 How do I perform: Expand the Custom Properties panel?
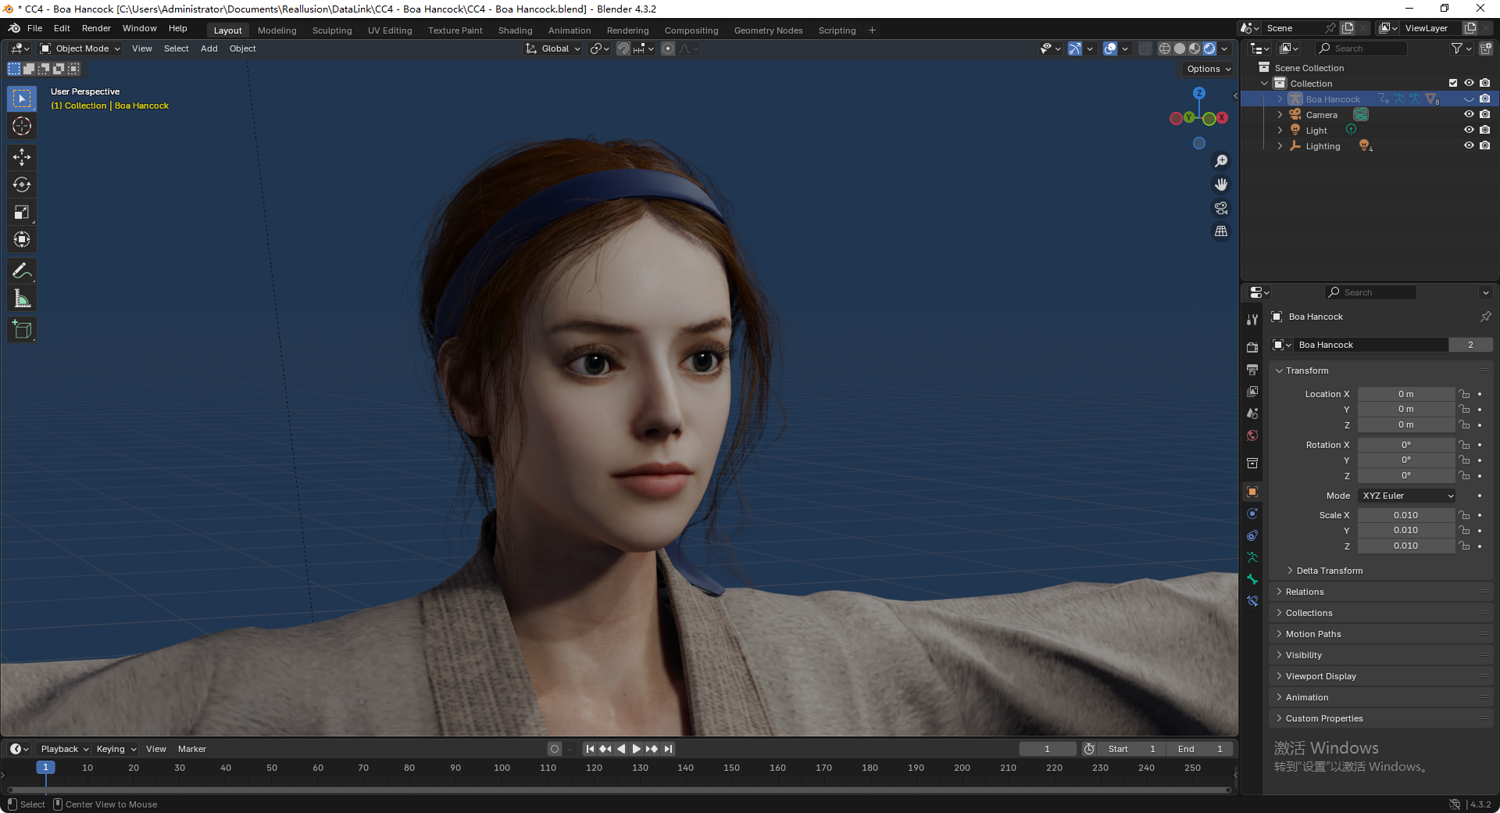pos(1324,719)
